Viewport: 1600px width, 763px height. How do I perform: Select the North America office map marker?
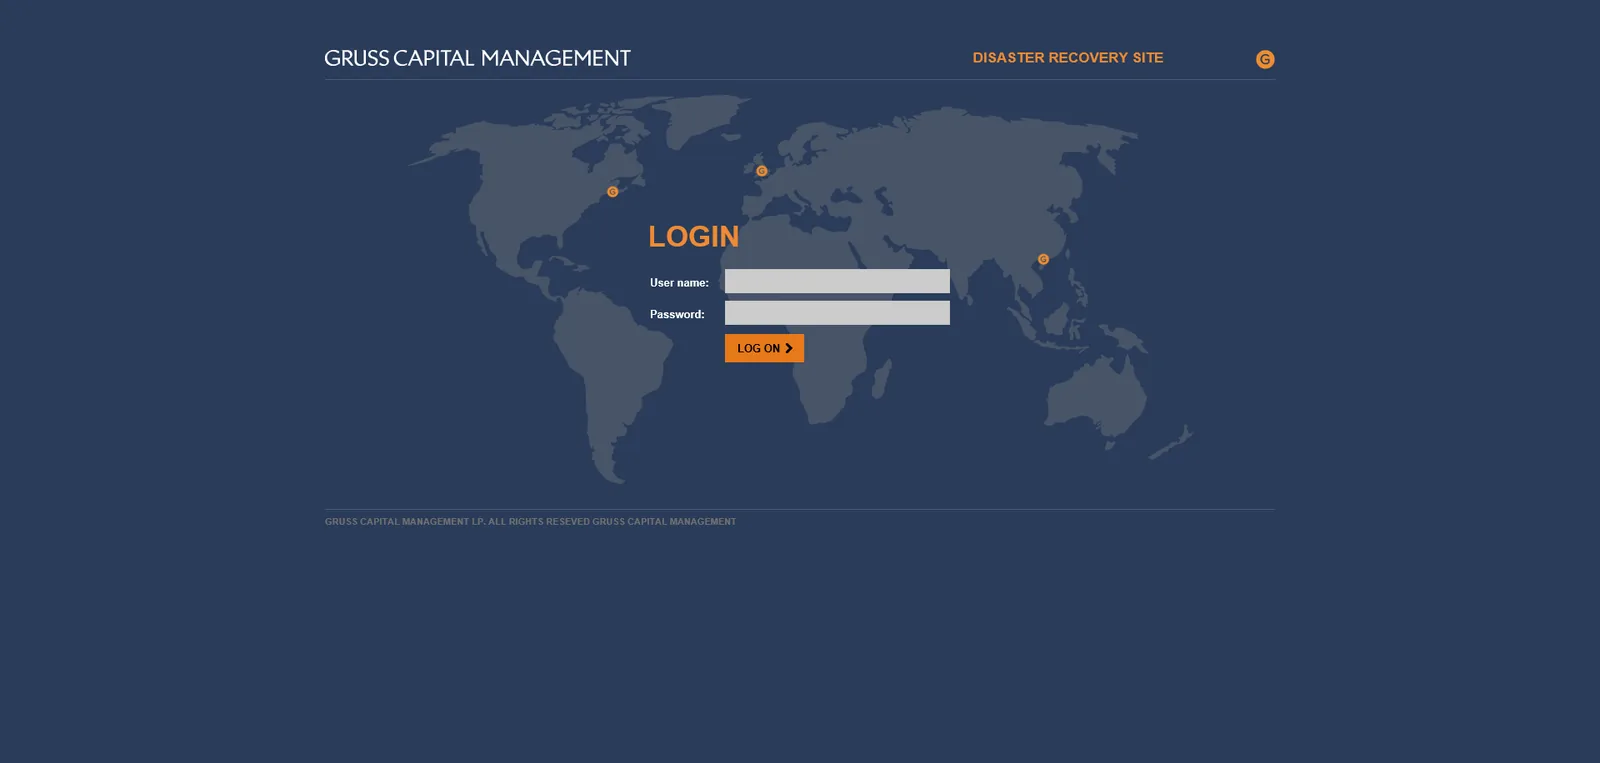(613, 192)
